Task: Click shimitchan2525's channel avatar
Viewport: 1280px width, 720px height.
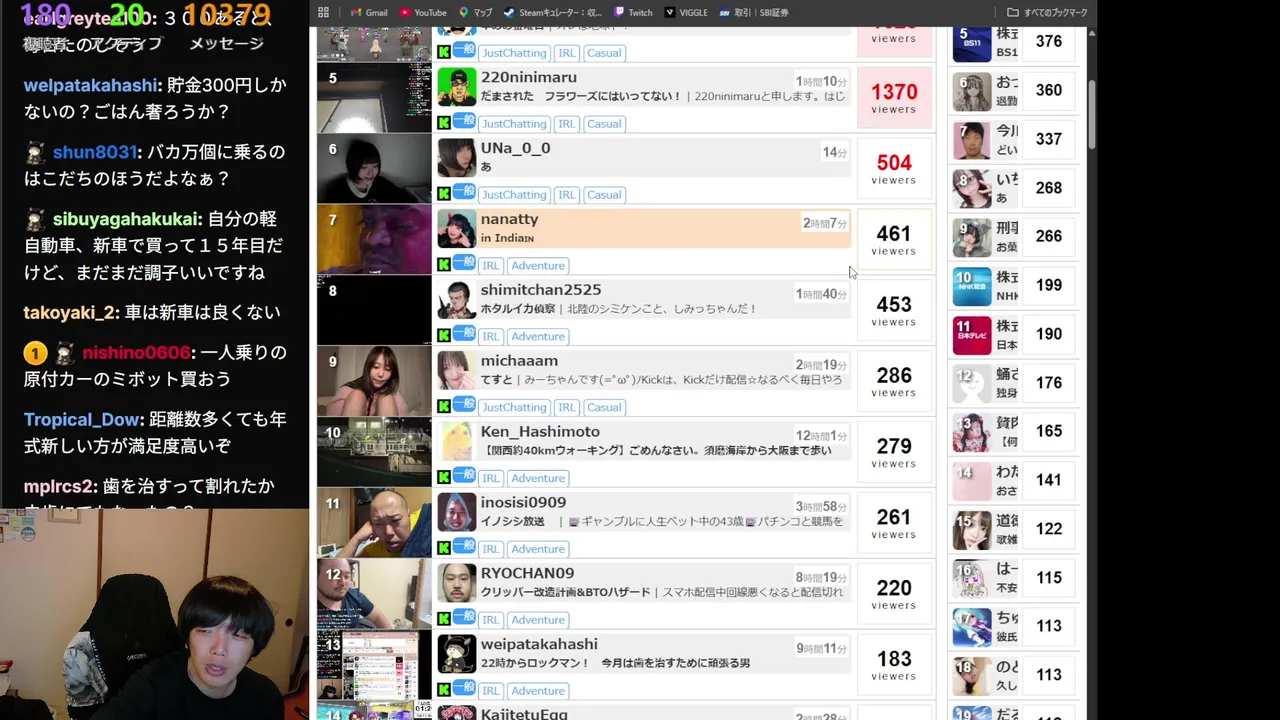Action: click(x=457, y=300)
